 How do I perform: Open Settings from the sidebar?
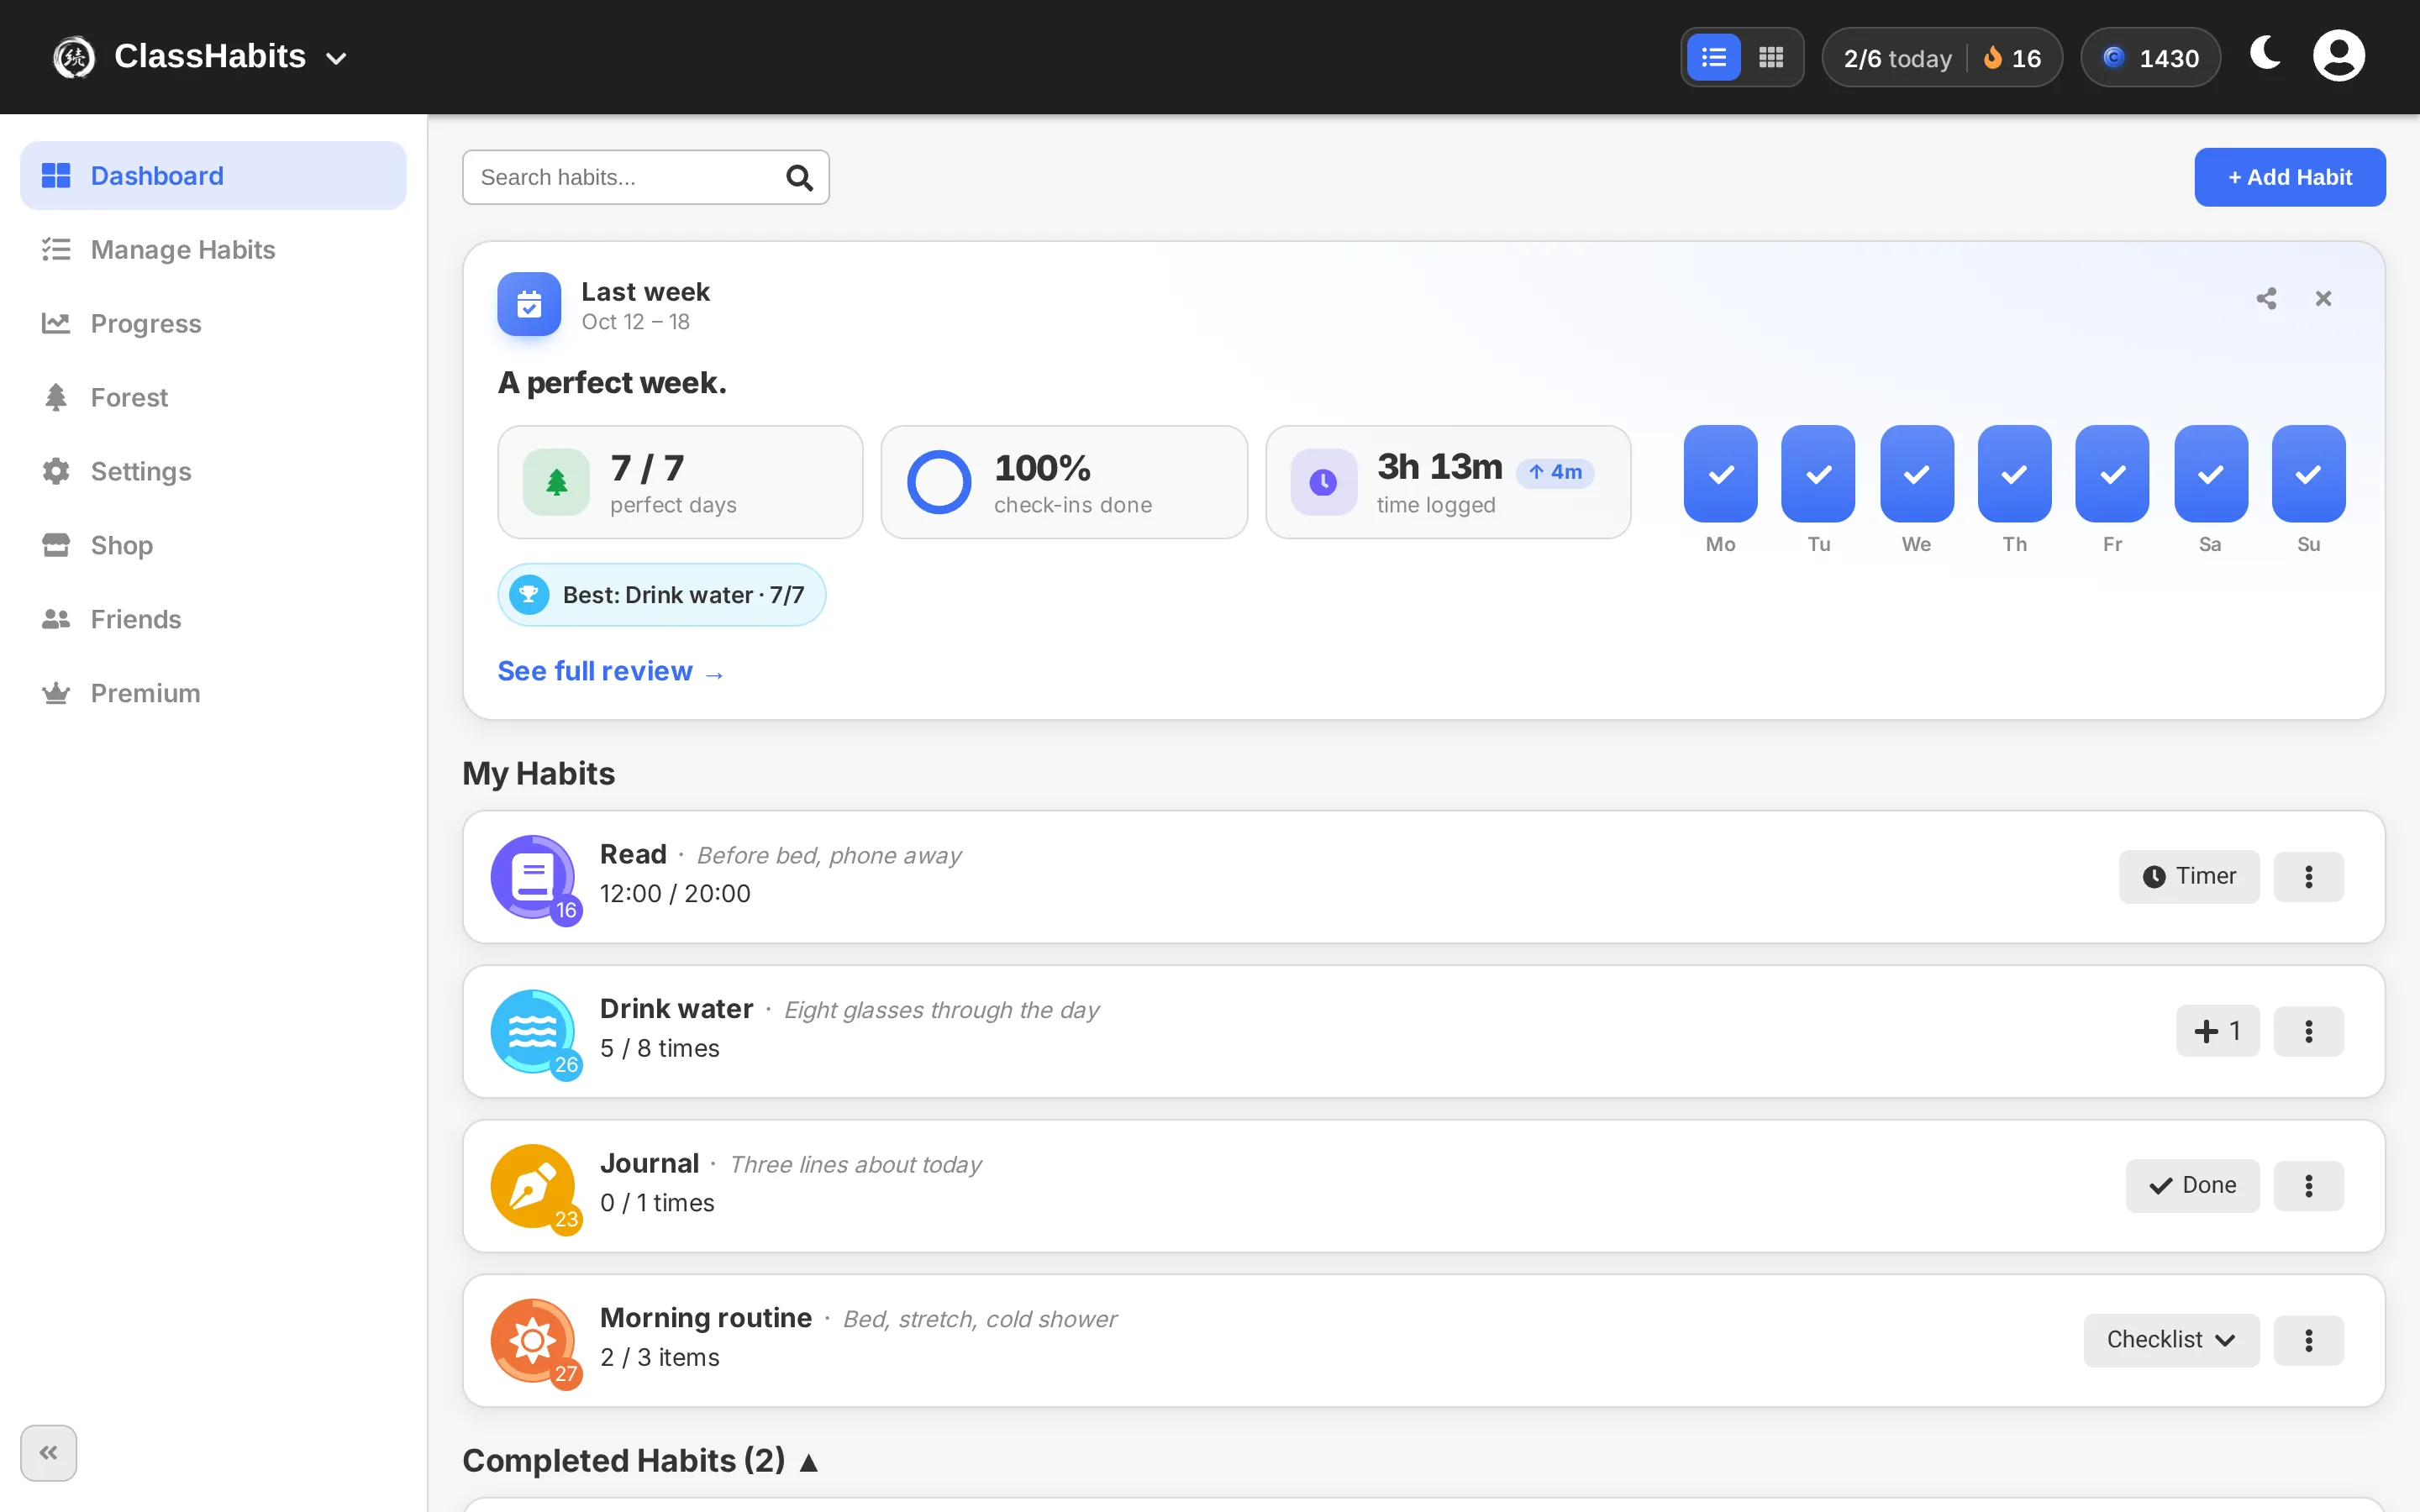pos(213,471)
